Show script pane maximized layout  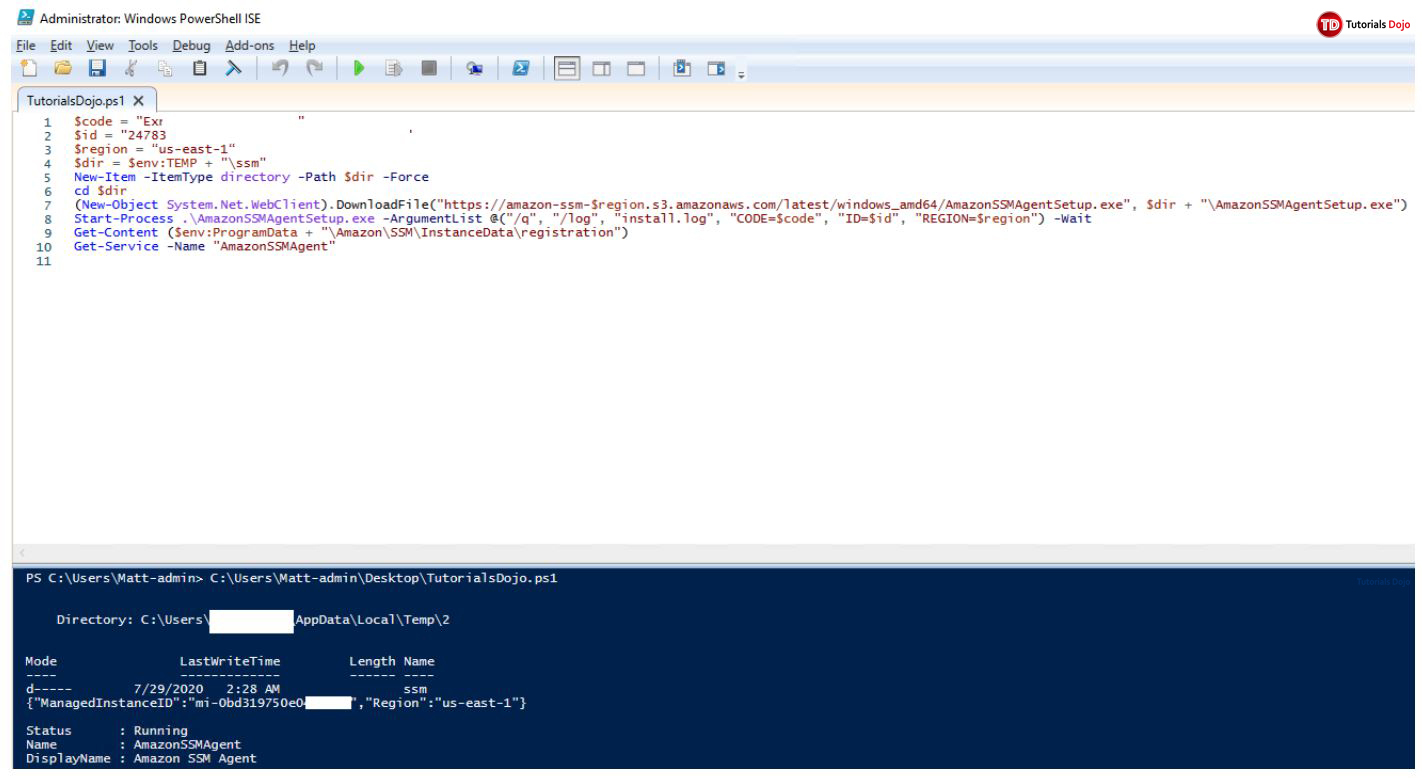636,69
